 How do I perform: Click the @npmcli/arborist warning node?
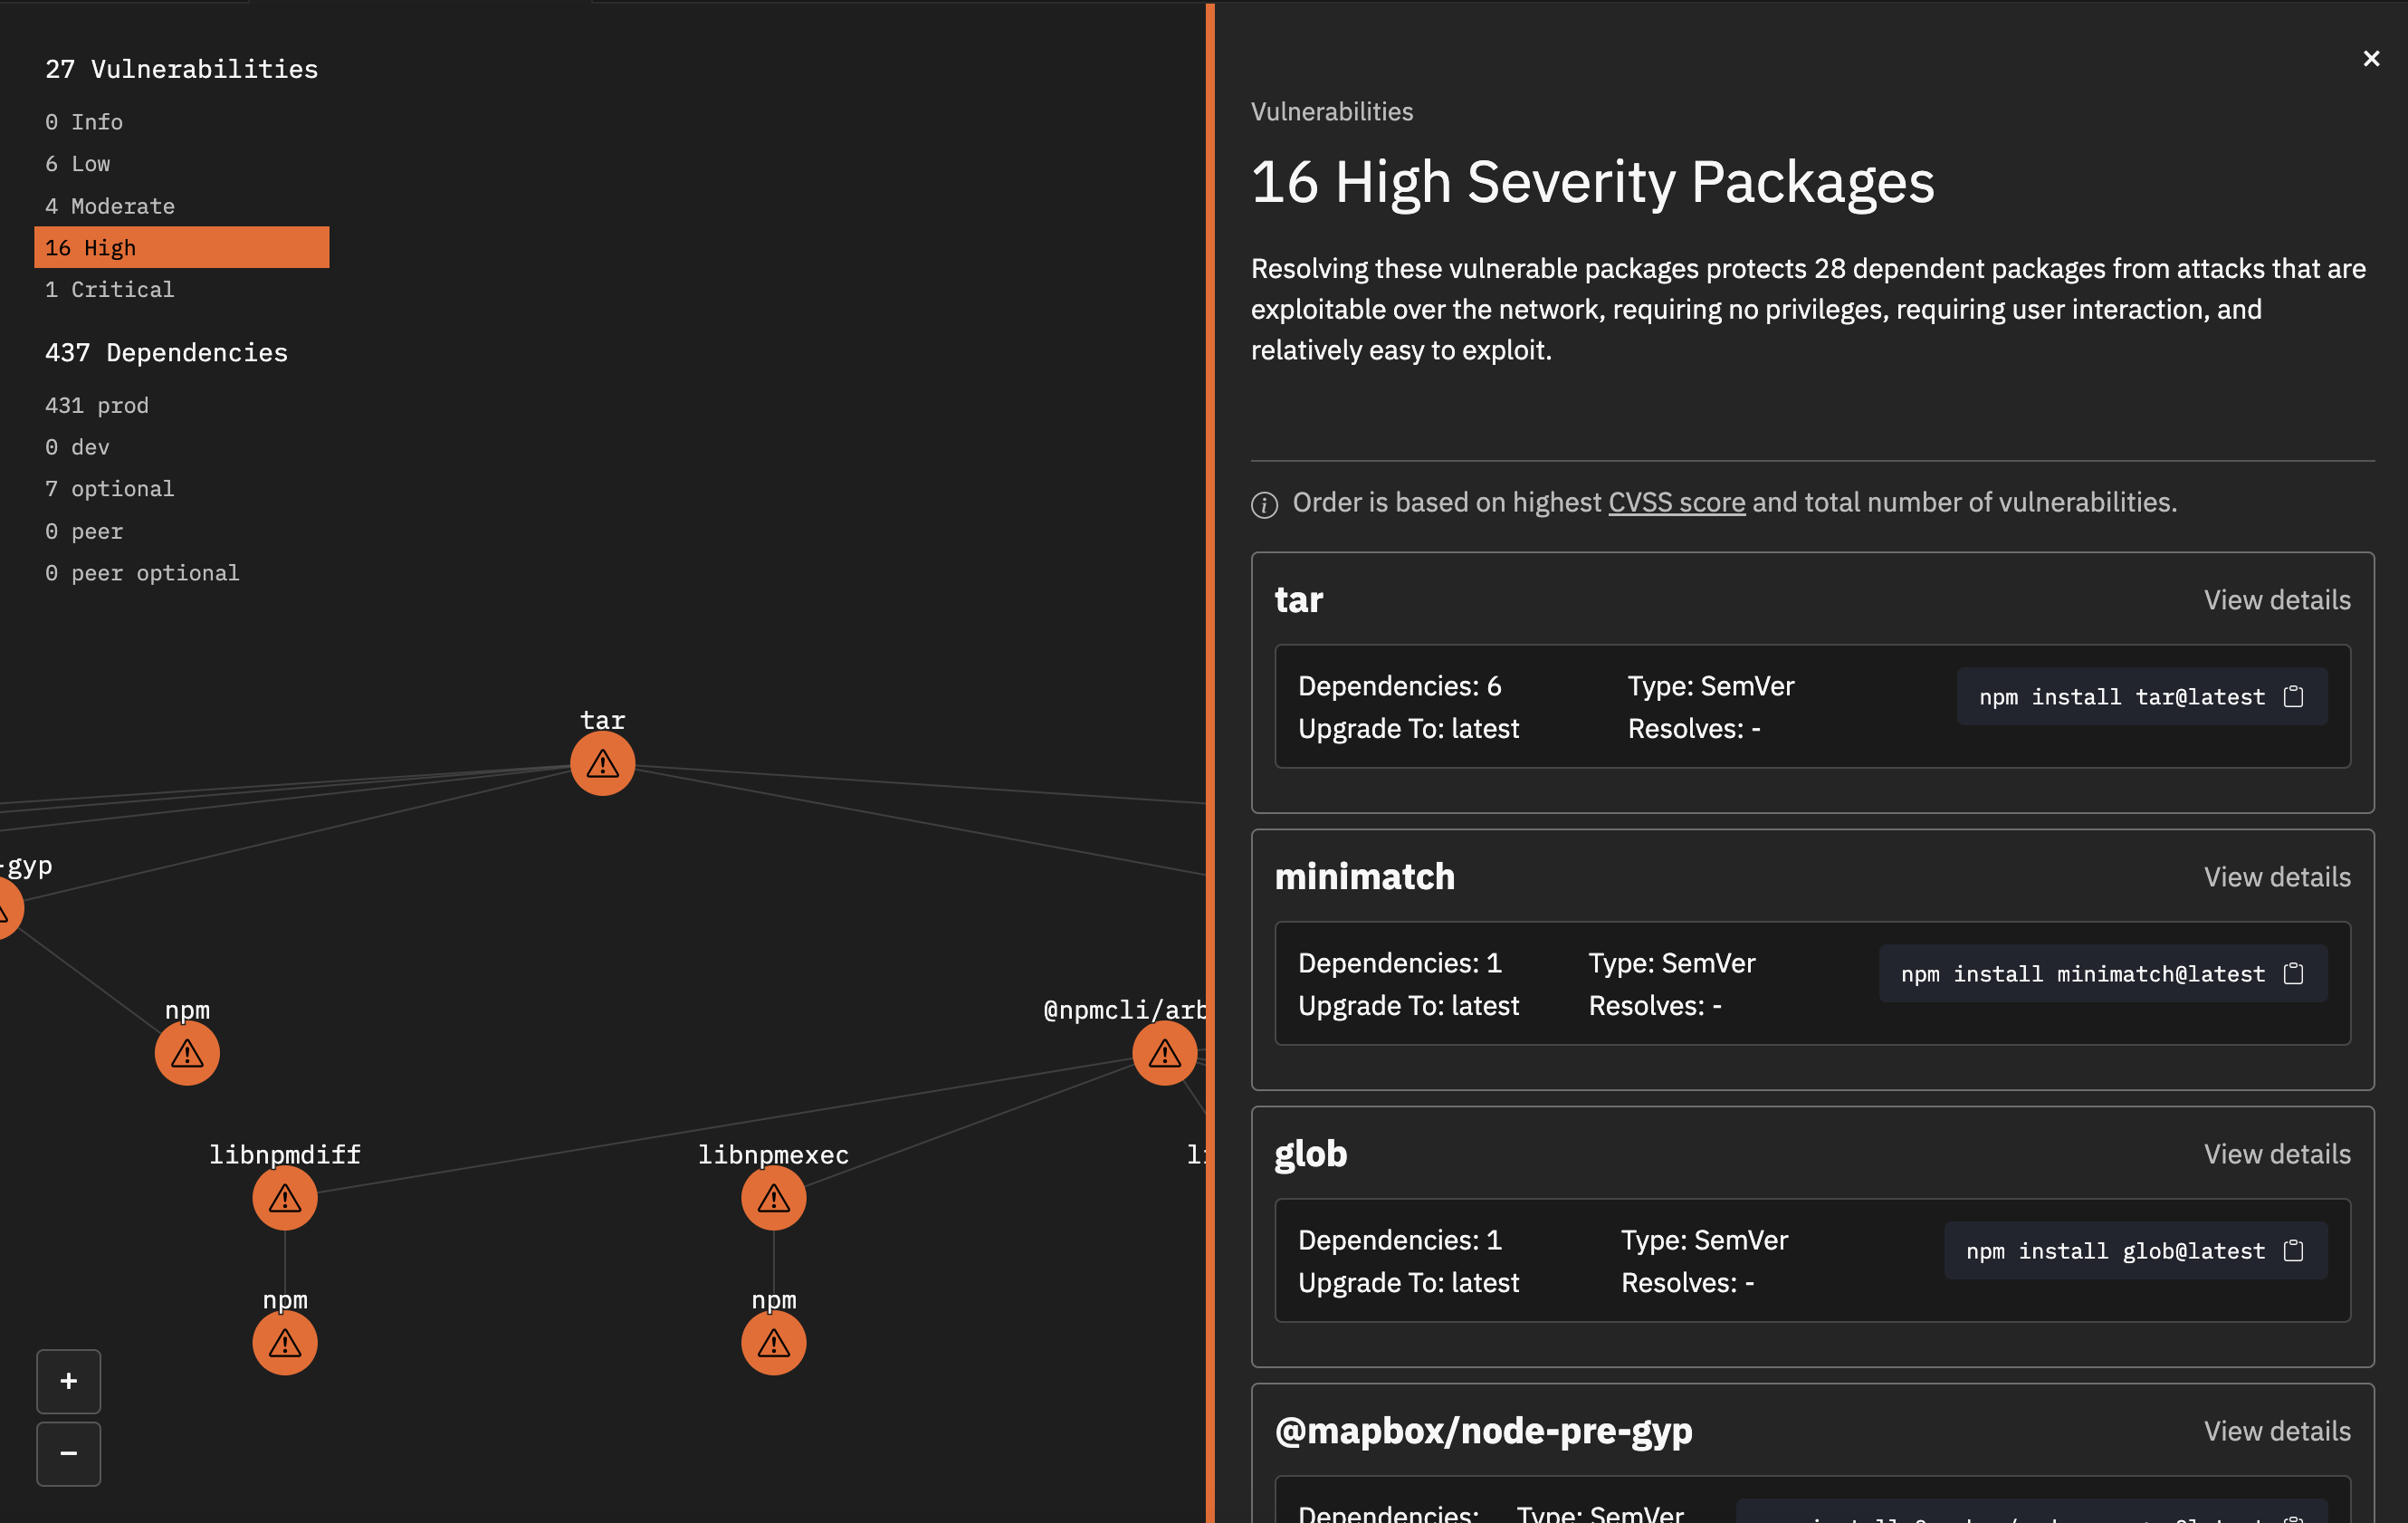point(1164,1053)
